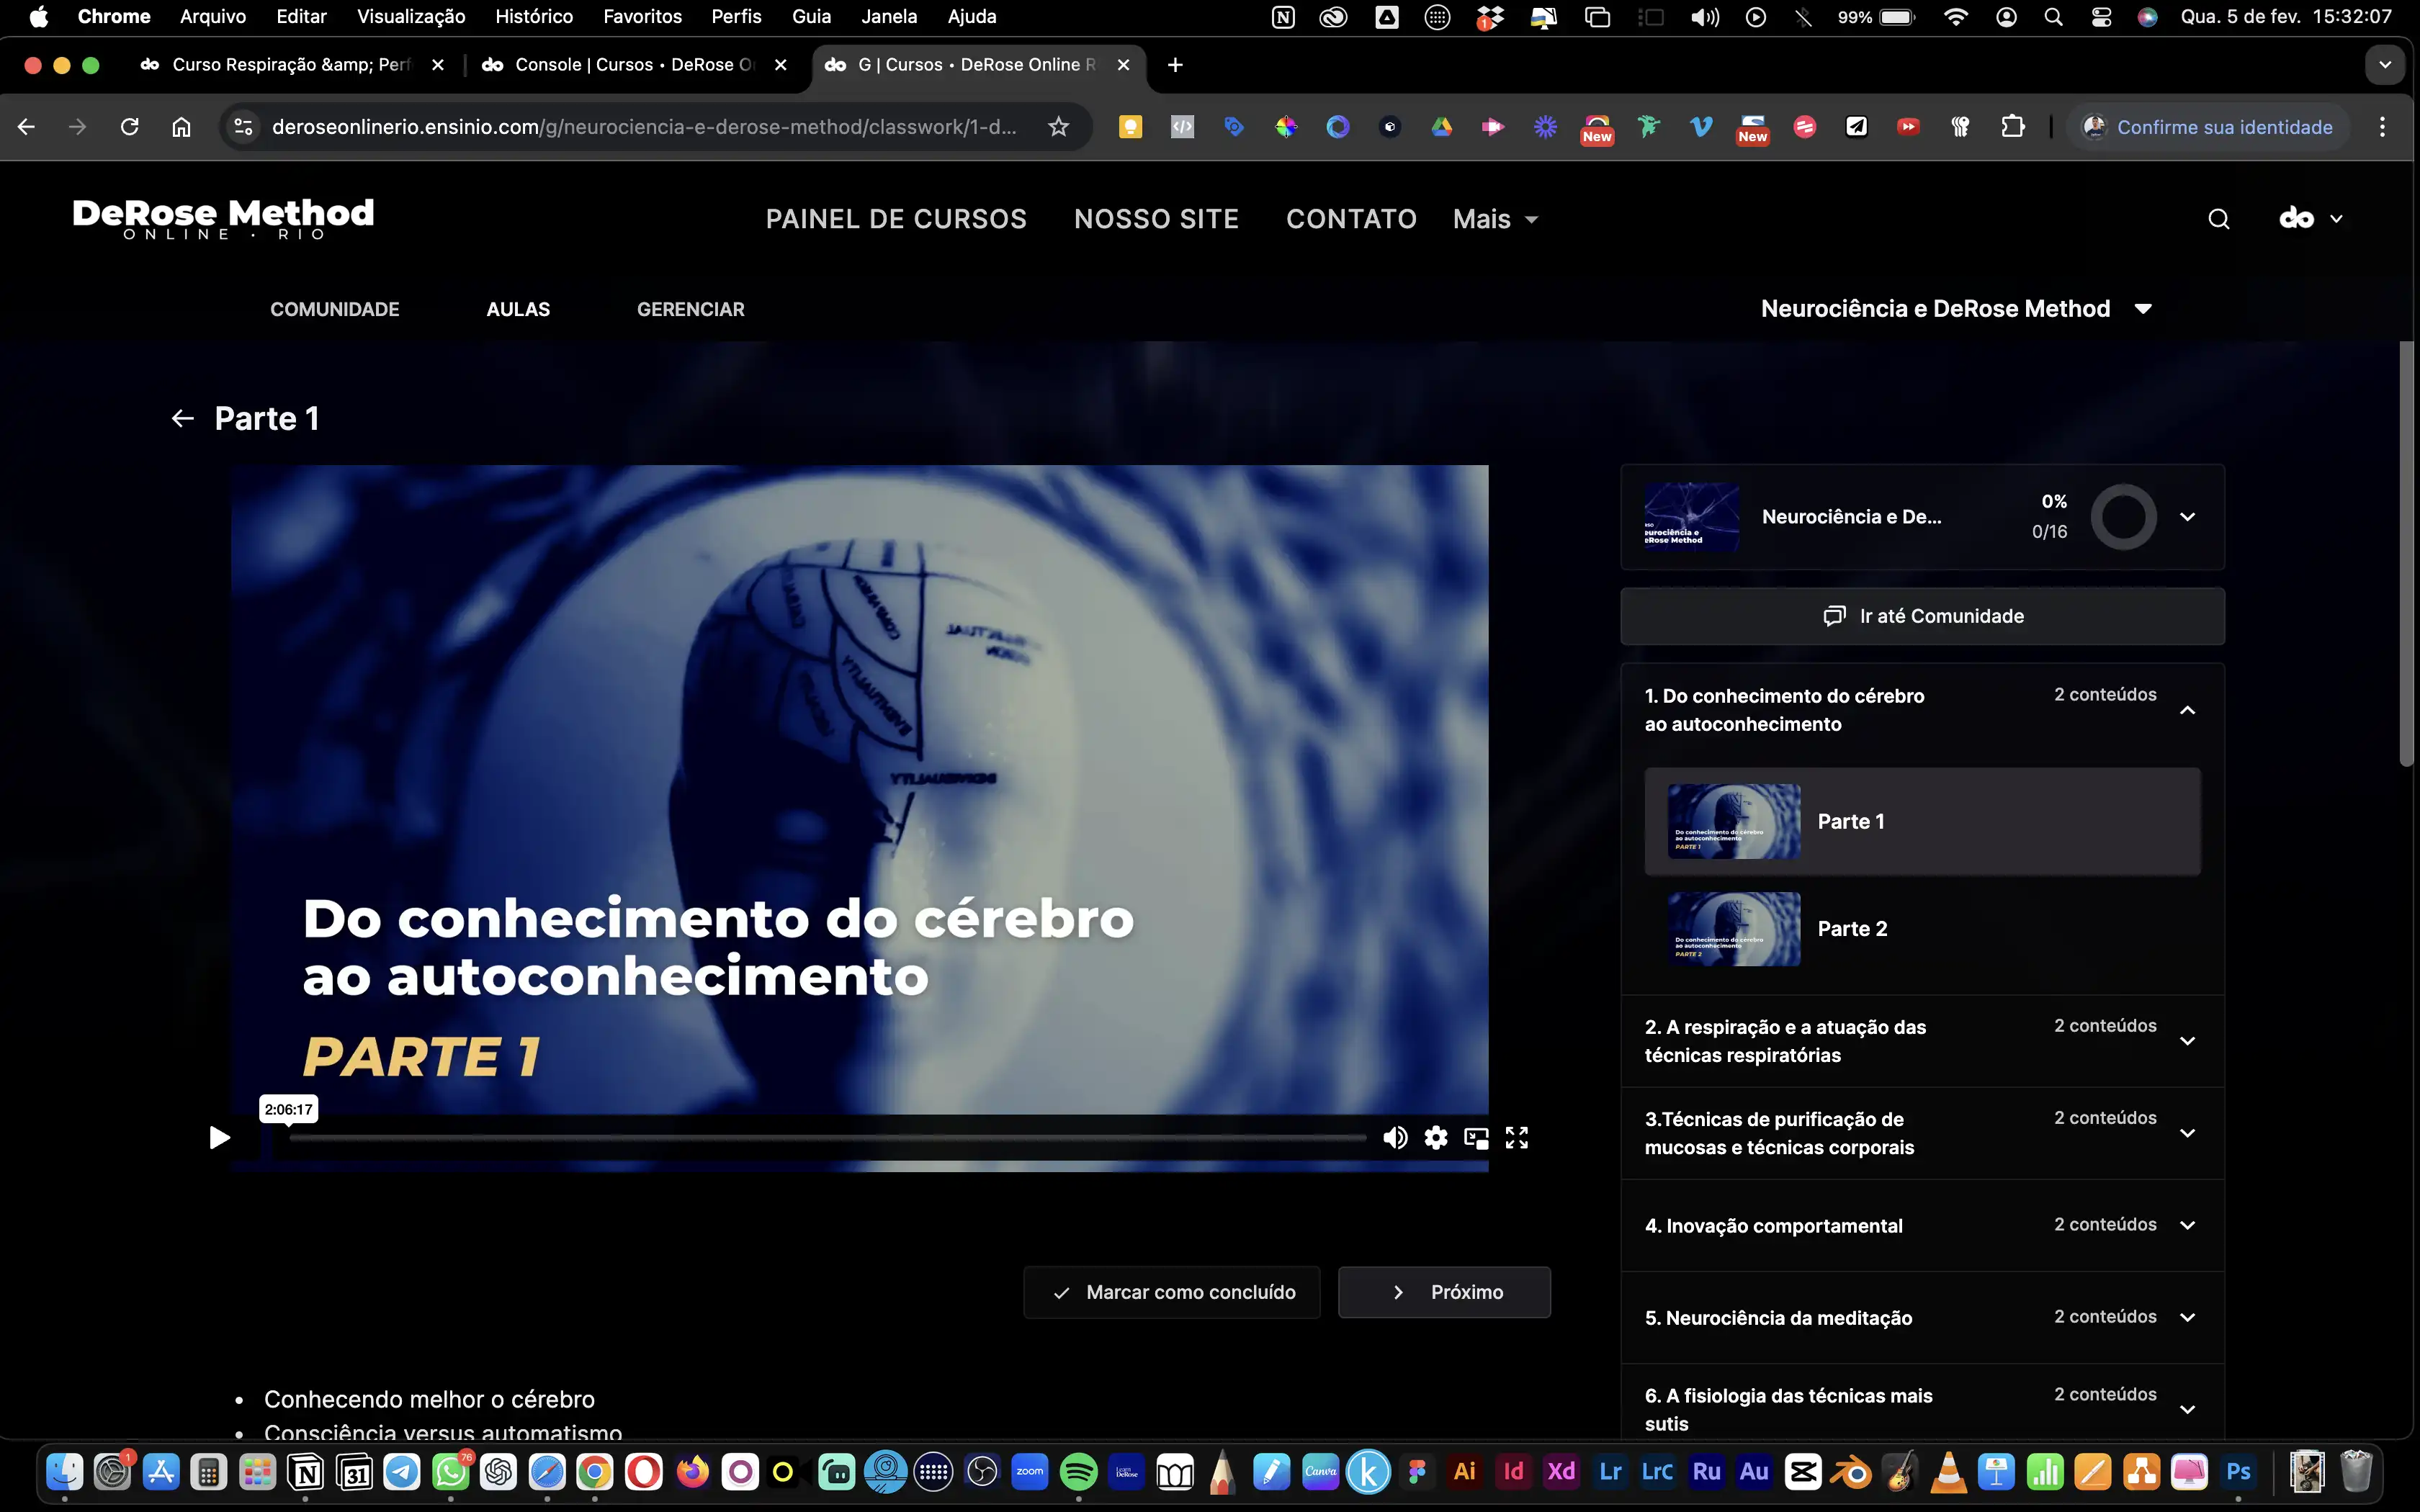
Task: Play the Parte 1 video
Action: coord(219,1137)
